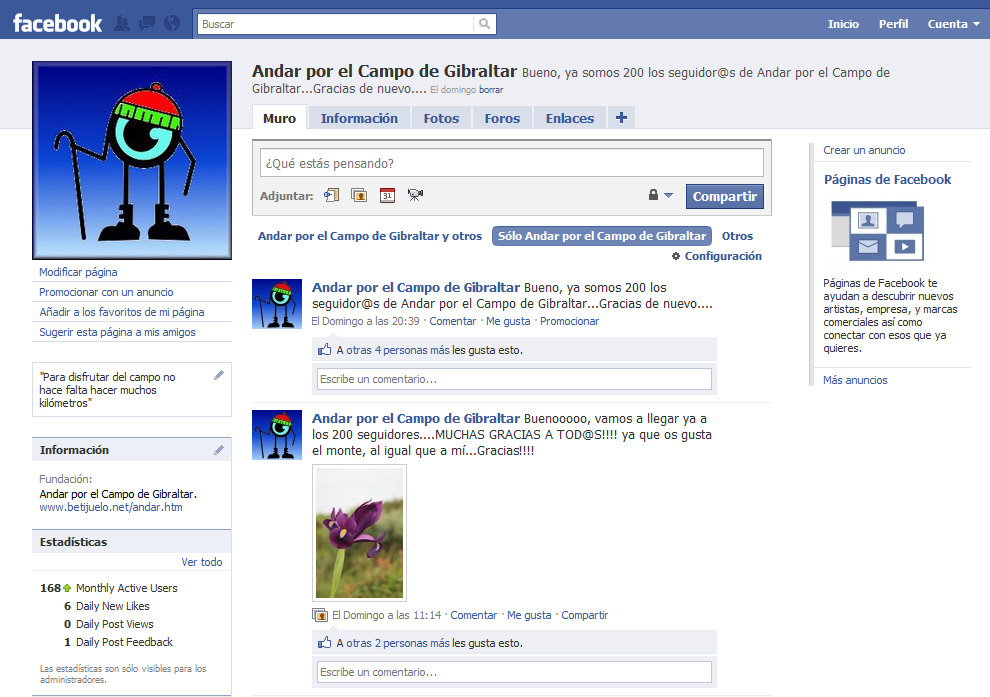The image size is (990, 697).
Task: Show Andar por el Campo de Gibraltar y otros
Action: click(369, 236)
